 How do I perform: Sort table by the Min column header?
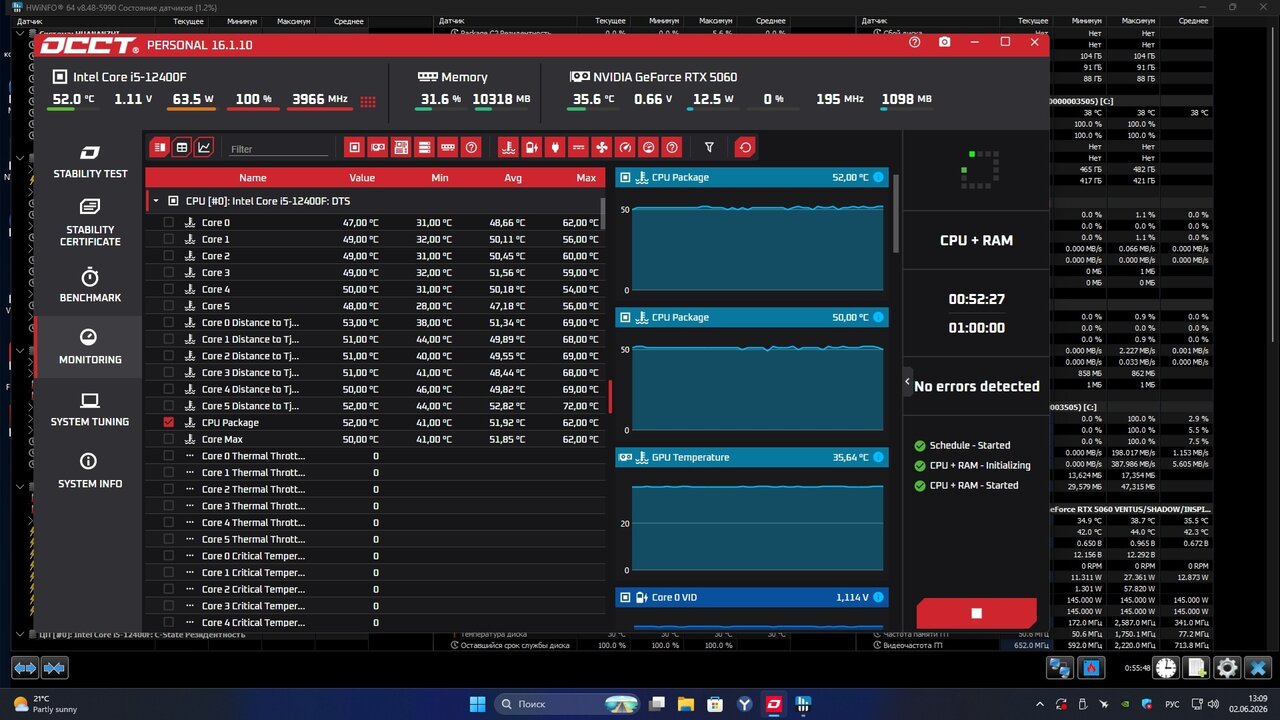click(x=440, y=178)
